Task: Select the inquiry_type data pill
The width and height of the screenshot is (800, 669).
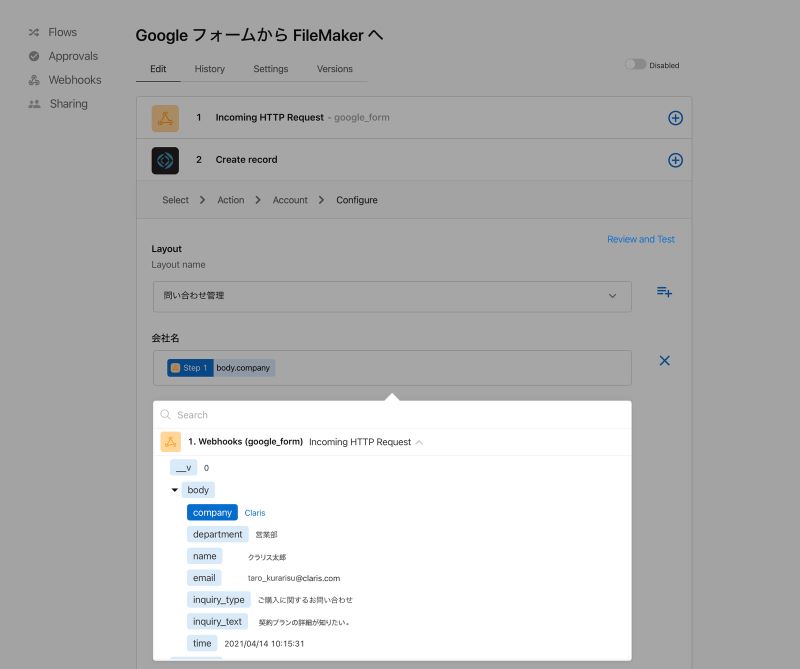Action: point(219,600)
